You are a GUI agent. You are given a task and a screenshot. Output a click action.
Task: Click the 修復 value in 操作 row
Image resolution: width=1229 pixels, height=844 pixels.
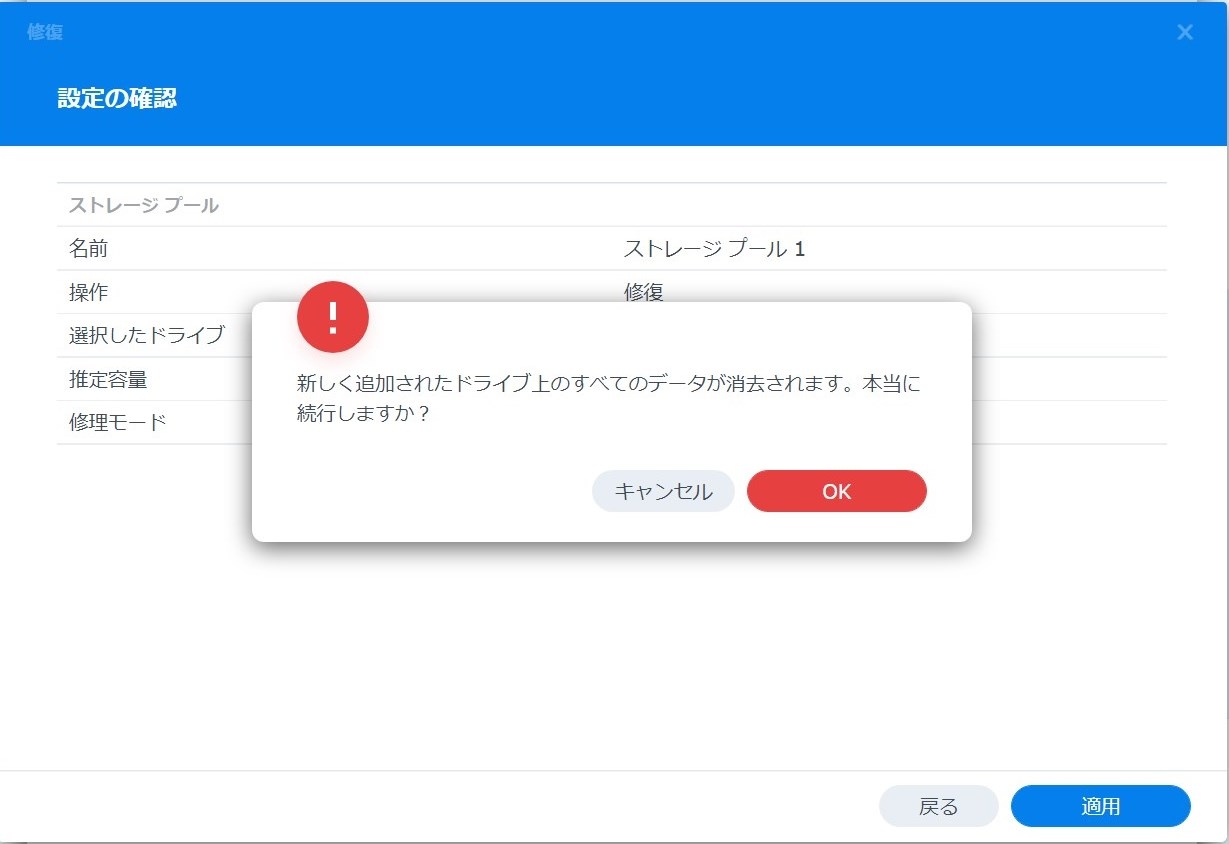644,292
